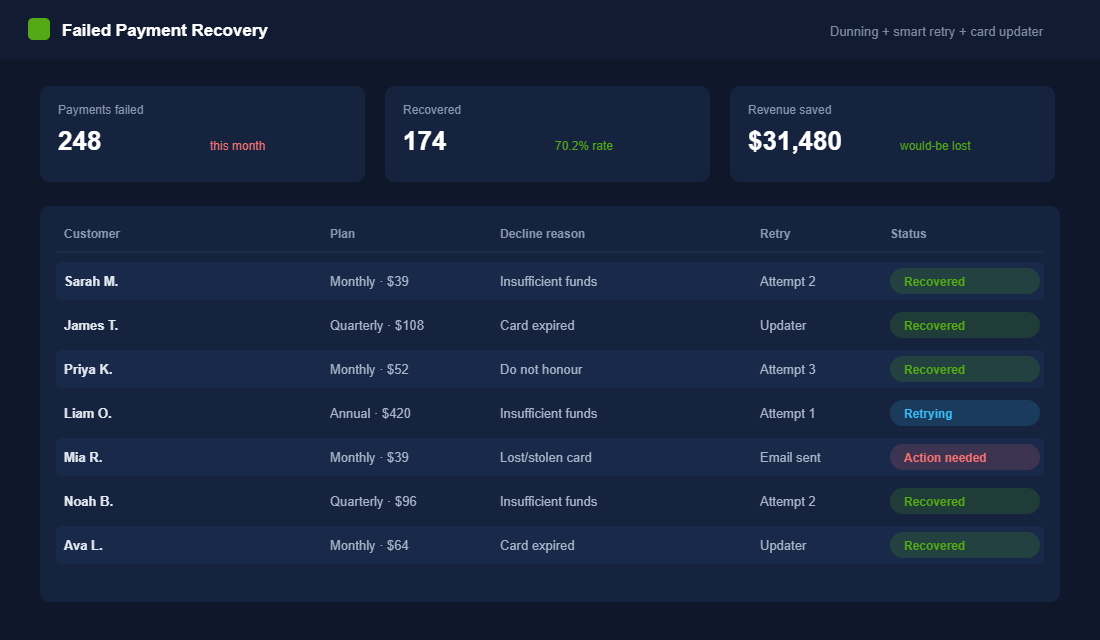Select customer Ava L.
The height and width of the screenshot is (640, 1100).
83,545
